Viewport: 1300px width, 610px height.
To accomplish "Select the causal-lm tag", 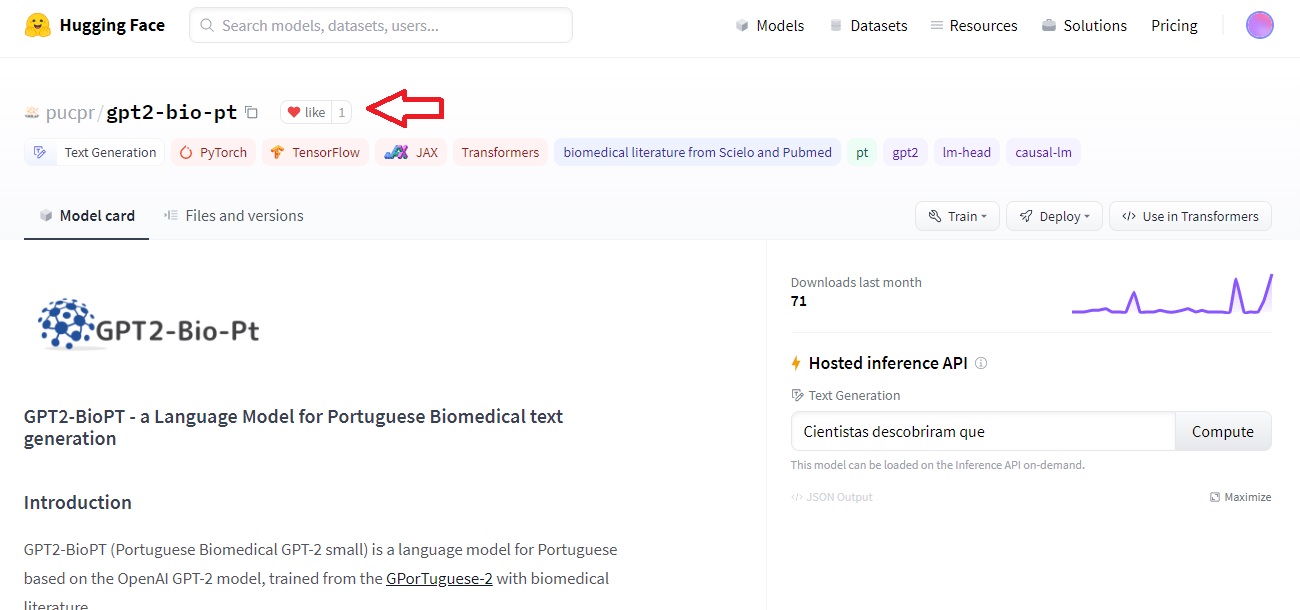I will (x=1043, y=152).
